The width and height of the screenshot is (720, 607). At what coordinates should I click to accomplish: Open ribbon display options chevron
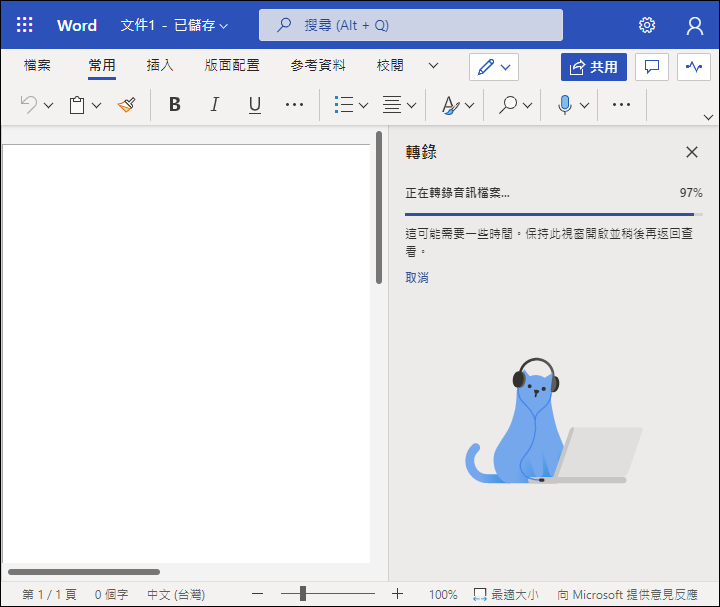(x=708, y=118)
